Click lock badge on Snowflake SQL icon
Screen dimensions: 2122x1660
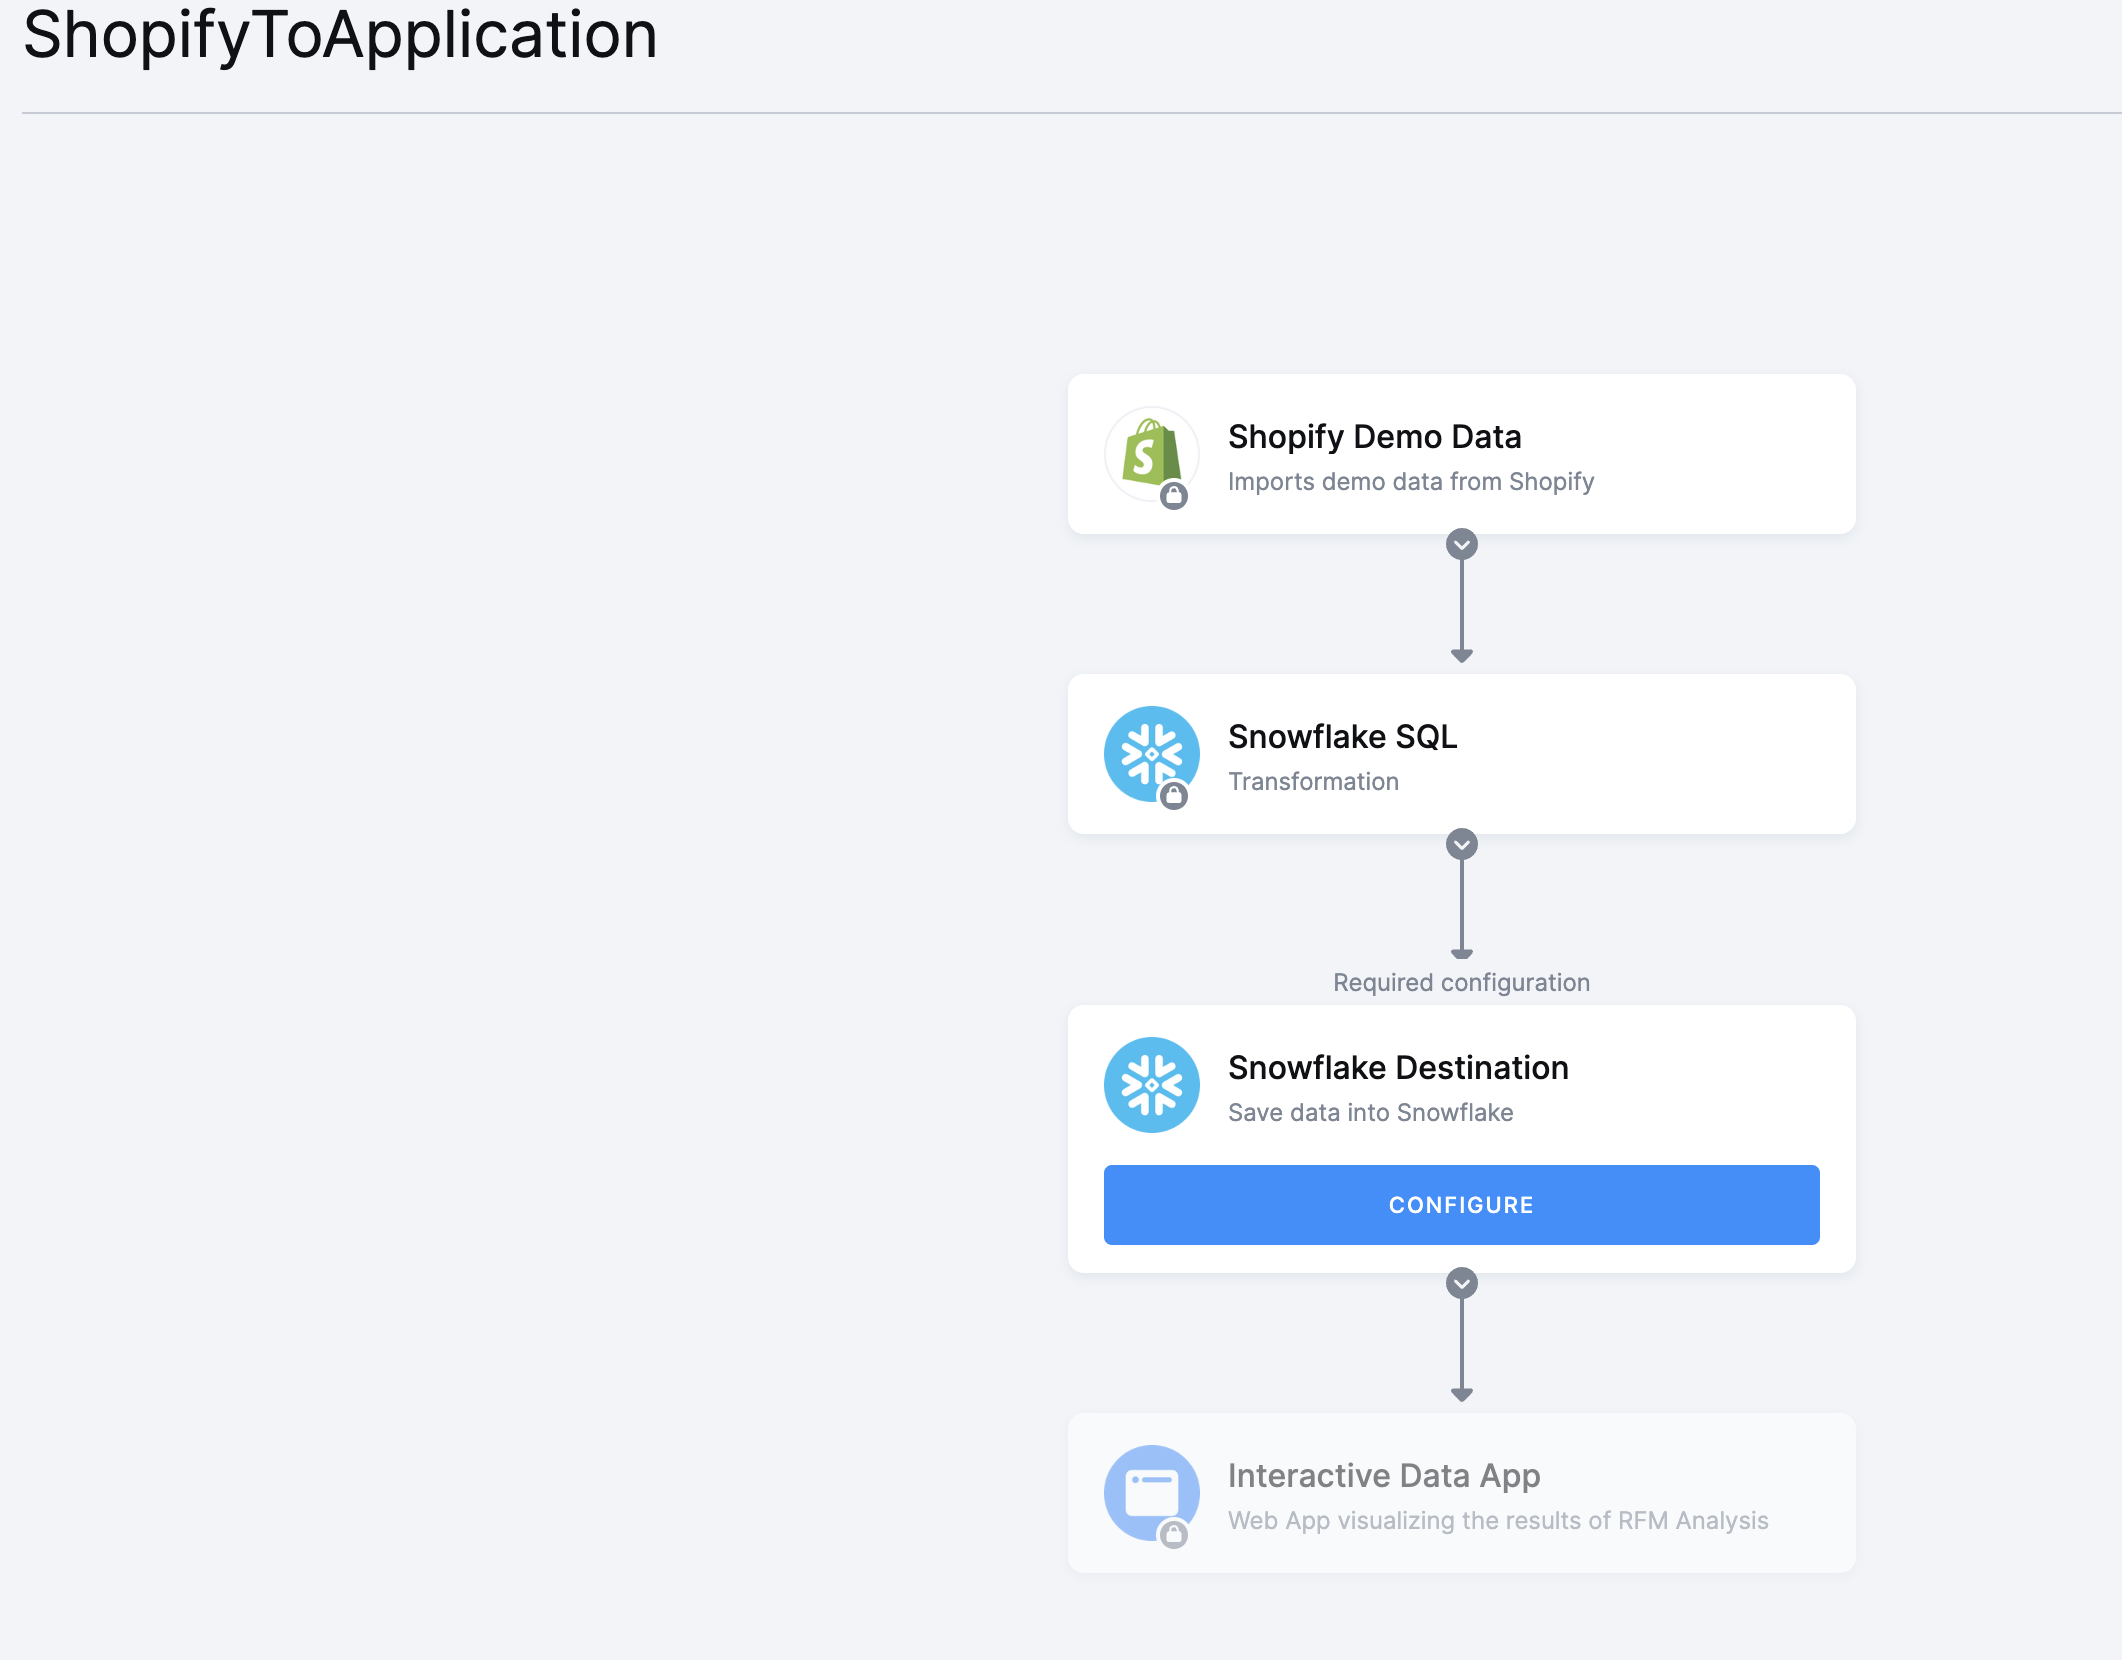[1174, 795]
